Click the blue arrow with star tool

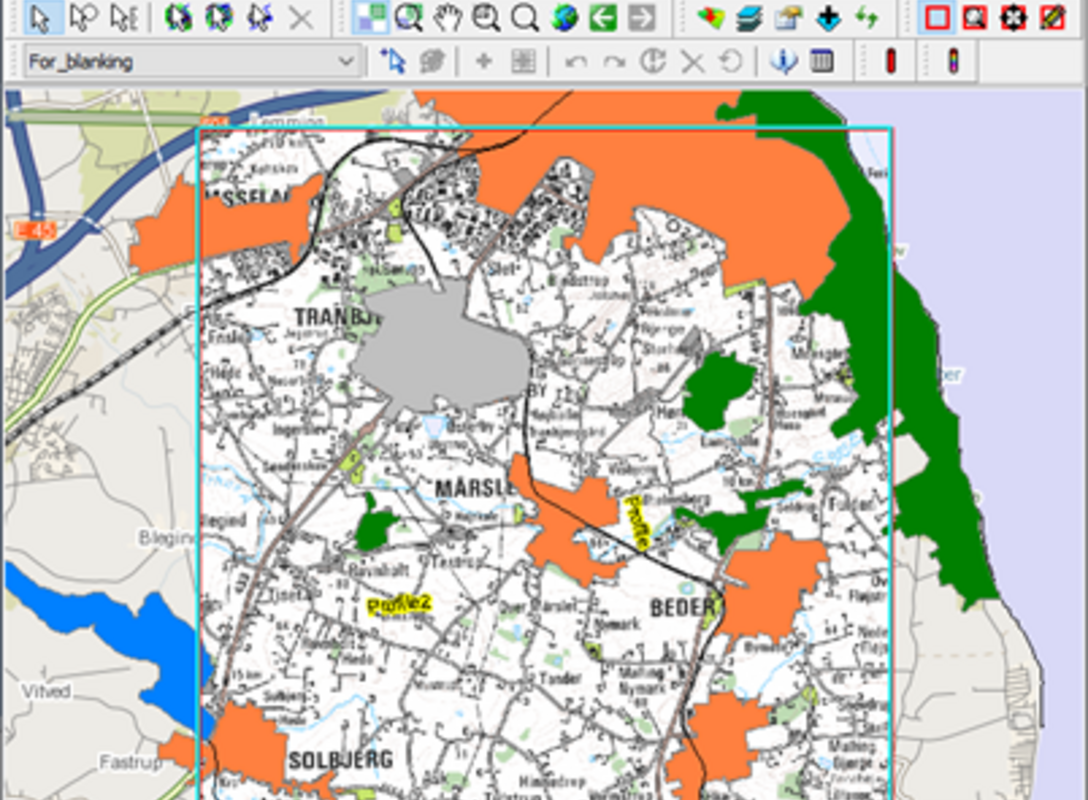coord(393,61)
